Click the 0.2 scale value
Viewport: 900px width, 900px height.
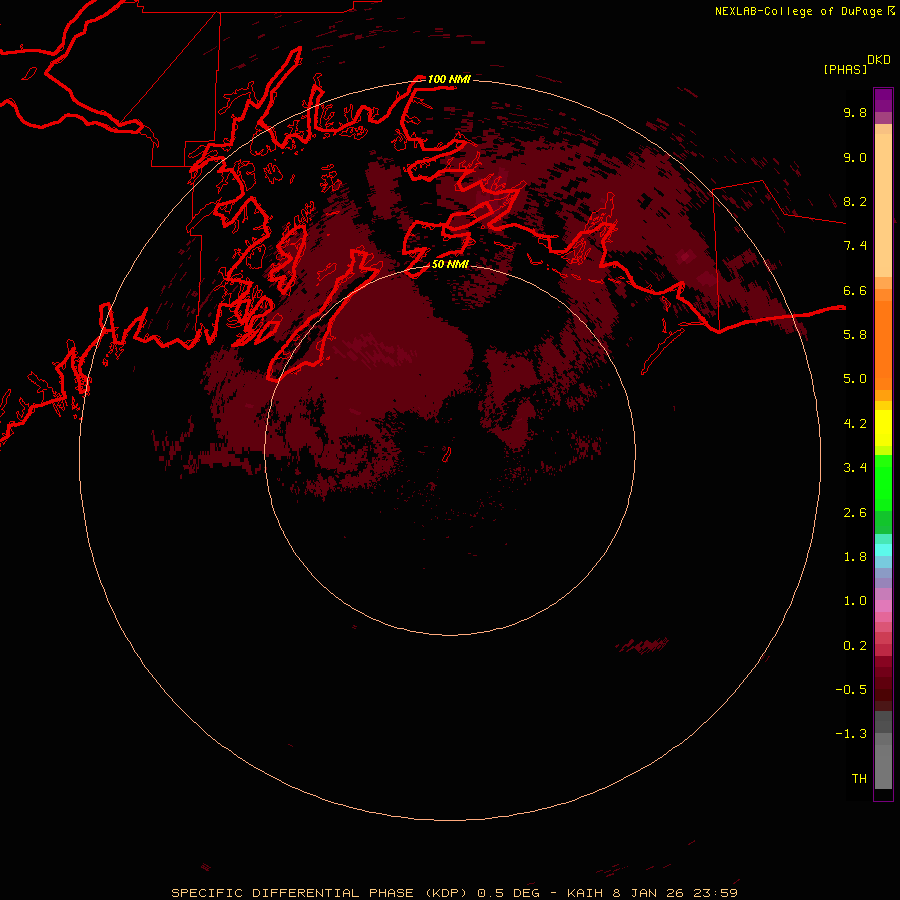point(855,645)
